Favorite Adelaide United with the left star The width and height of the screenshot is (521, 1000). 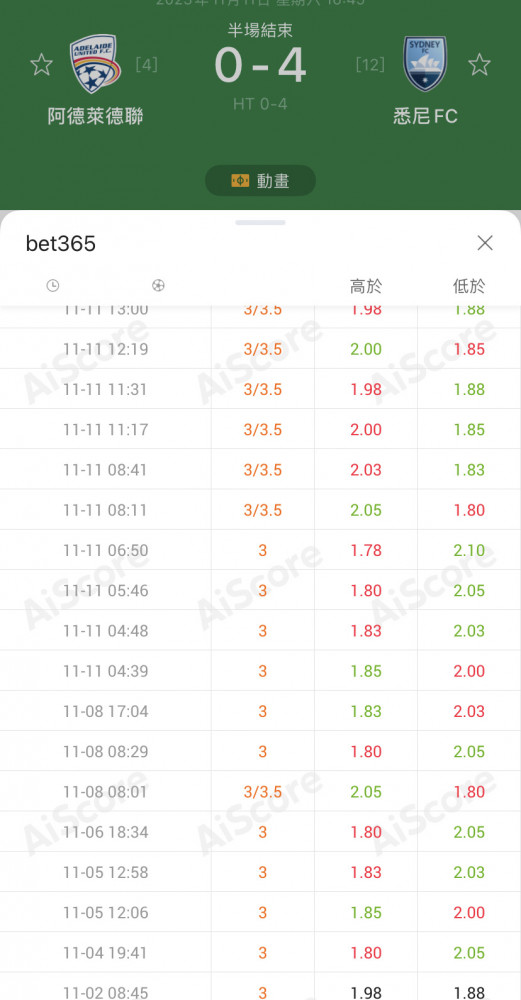(41, 64)
